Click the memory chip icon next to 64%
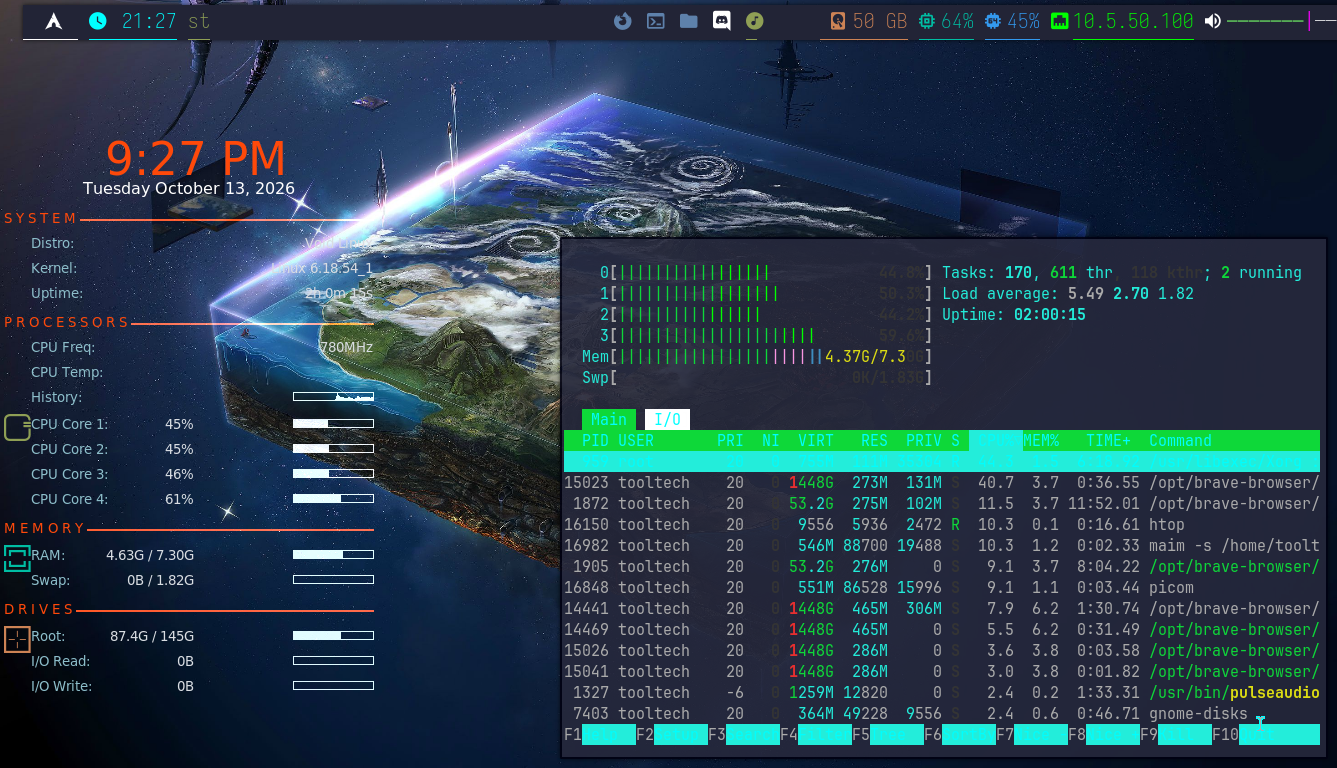 point(927,20)
